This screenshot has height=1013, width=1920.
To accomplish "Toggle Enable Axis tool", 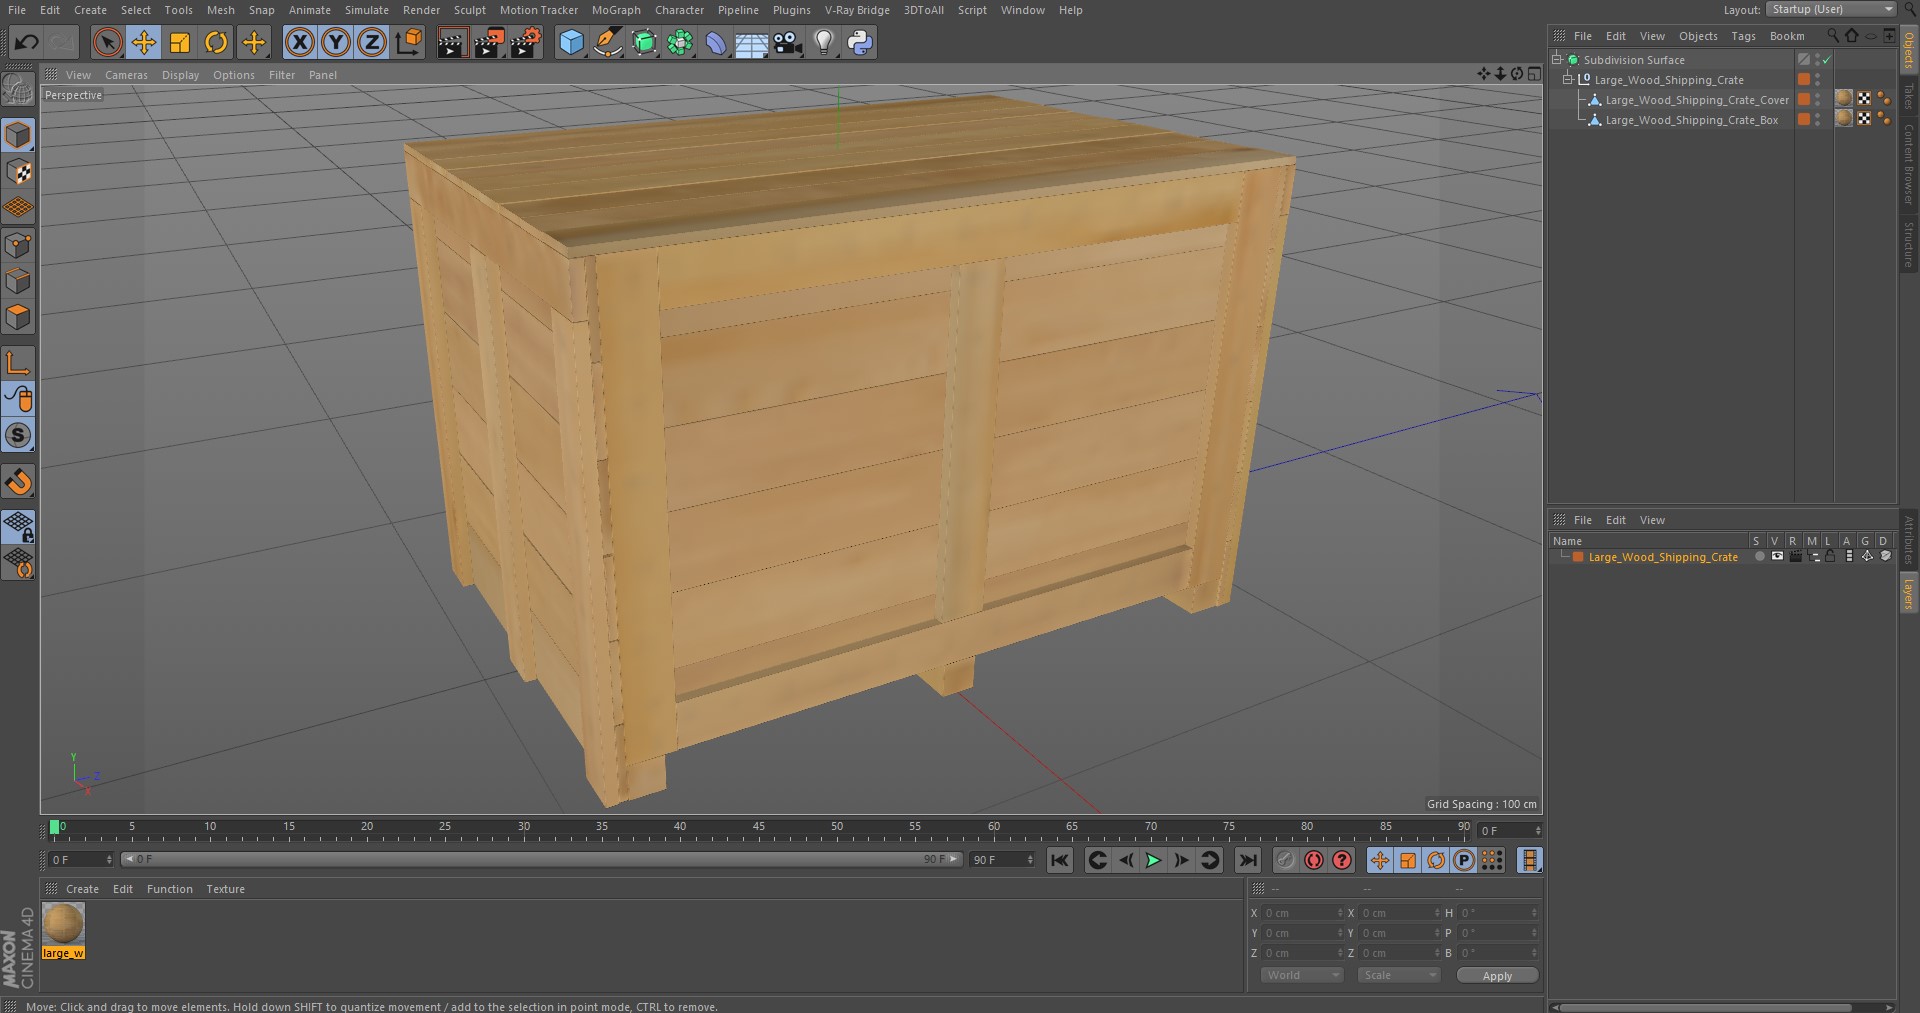I will [x=18, y=362].
